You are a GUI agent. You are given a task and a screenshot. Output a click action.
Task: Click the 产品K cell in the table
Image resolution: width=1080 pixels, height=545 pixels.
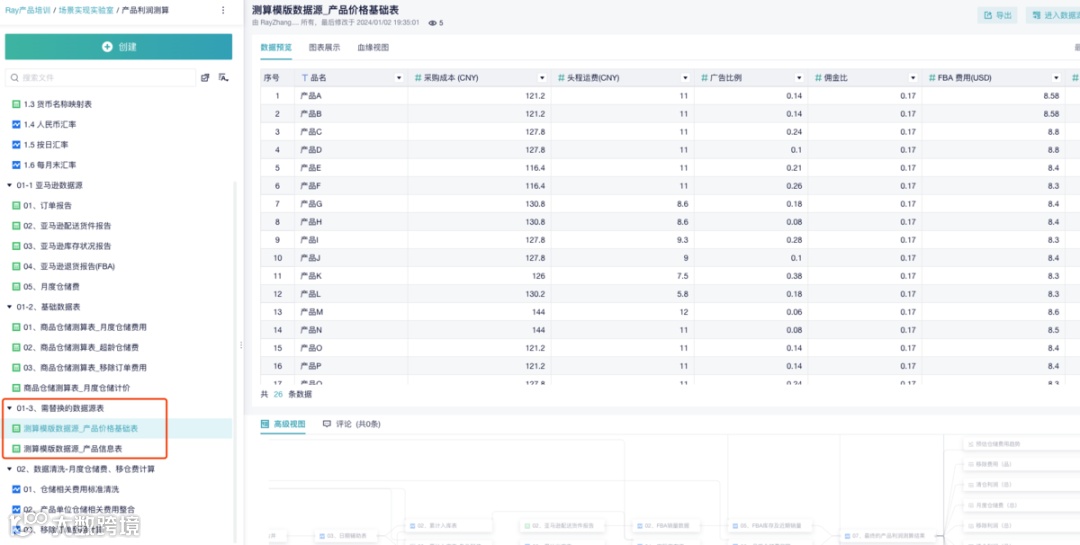point(351,276)
